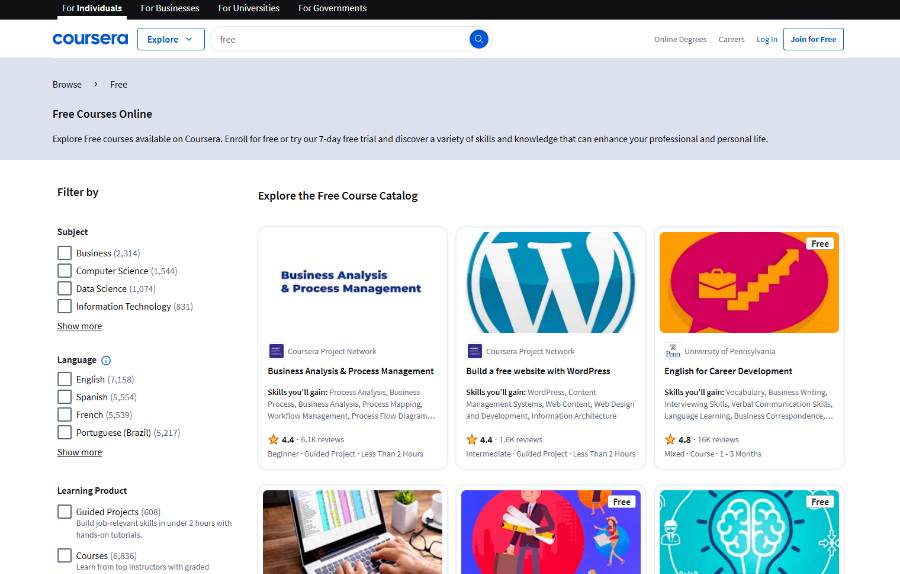This screenshot has width=900, height=574.
Task: Check the Portuguese (Brazil) language filter
Action: [64, 432]
